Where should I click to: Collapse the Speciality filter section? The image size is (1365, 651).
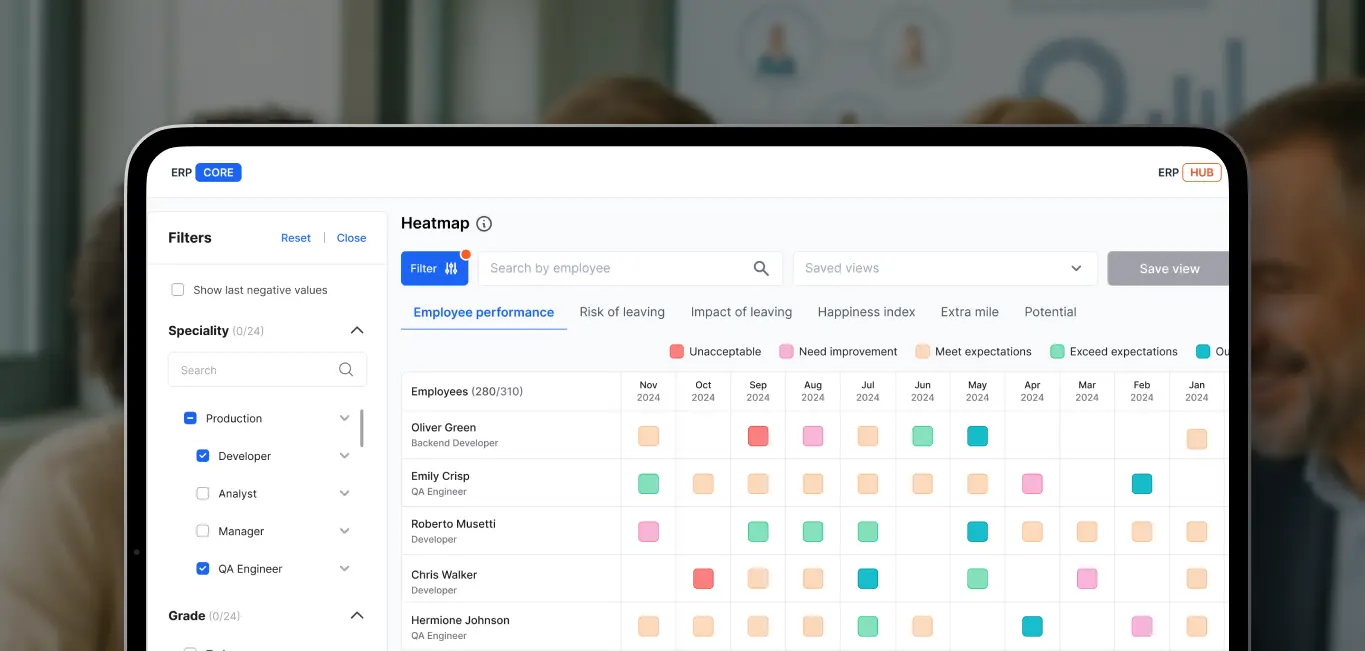click(x=357, y=331)
